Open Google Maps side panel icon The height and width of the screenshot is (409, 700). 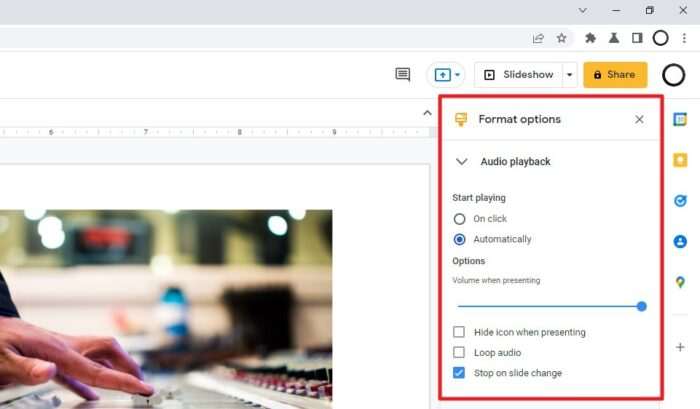click(x=680, y=282)
